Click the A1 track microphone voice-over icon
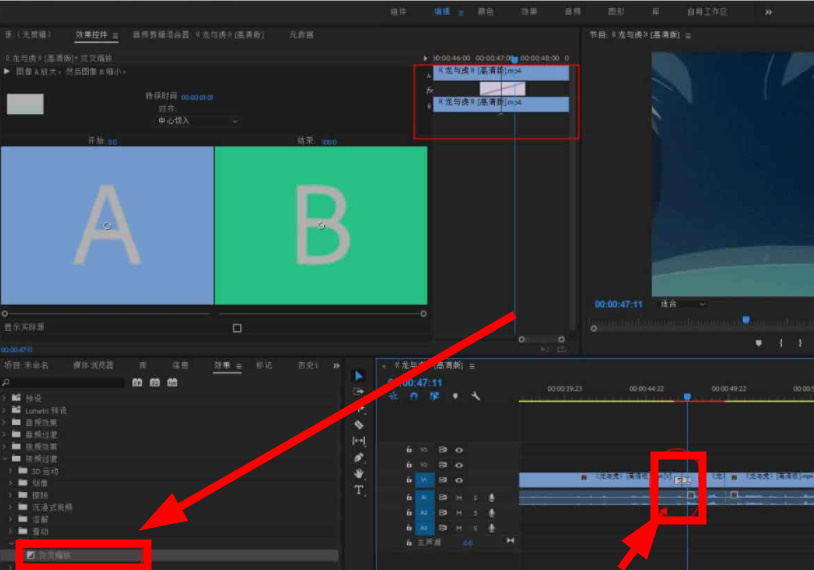This screenshot has width=814, height=570. [x=491, y=497]
